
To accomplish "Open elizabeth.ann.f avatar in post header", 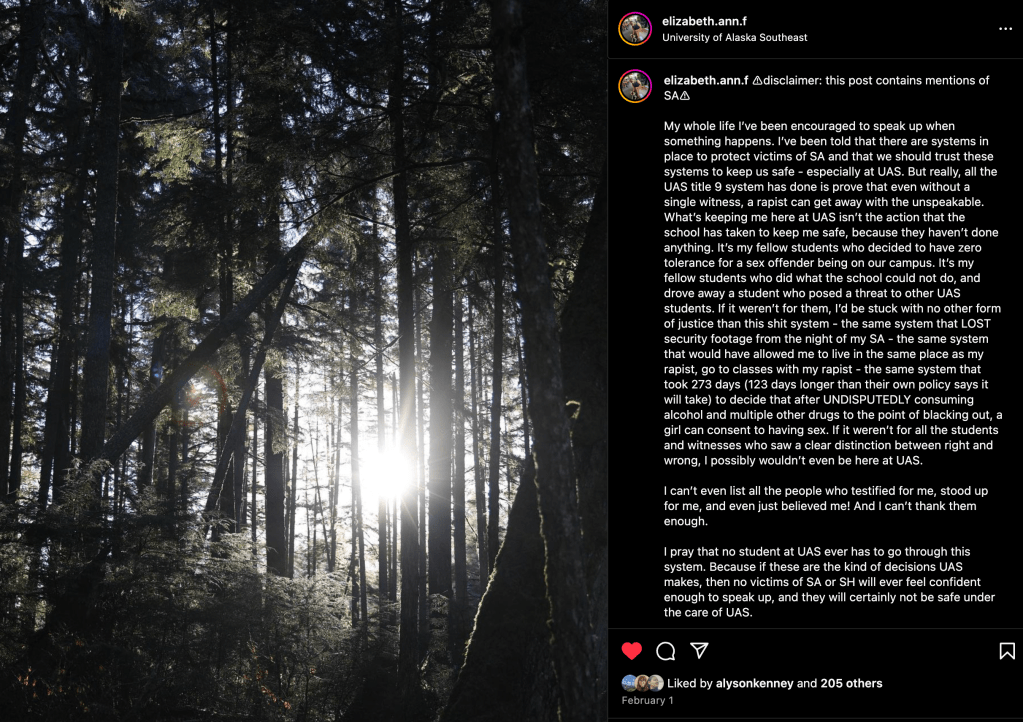I will point(635,29).
